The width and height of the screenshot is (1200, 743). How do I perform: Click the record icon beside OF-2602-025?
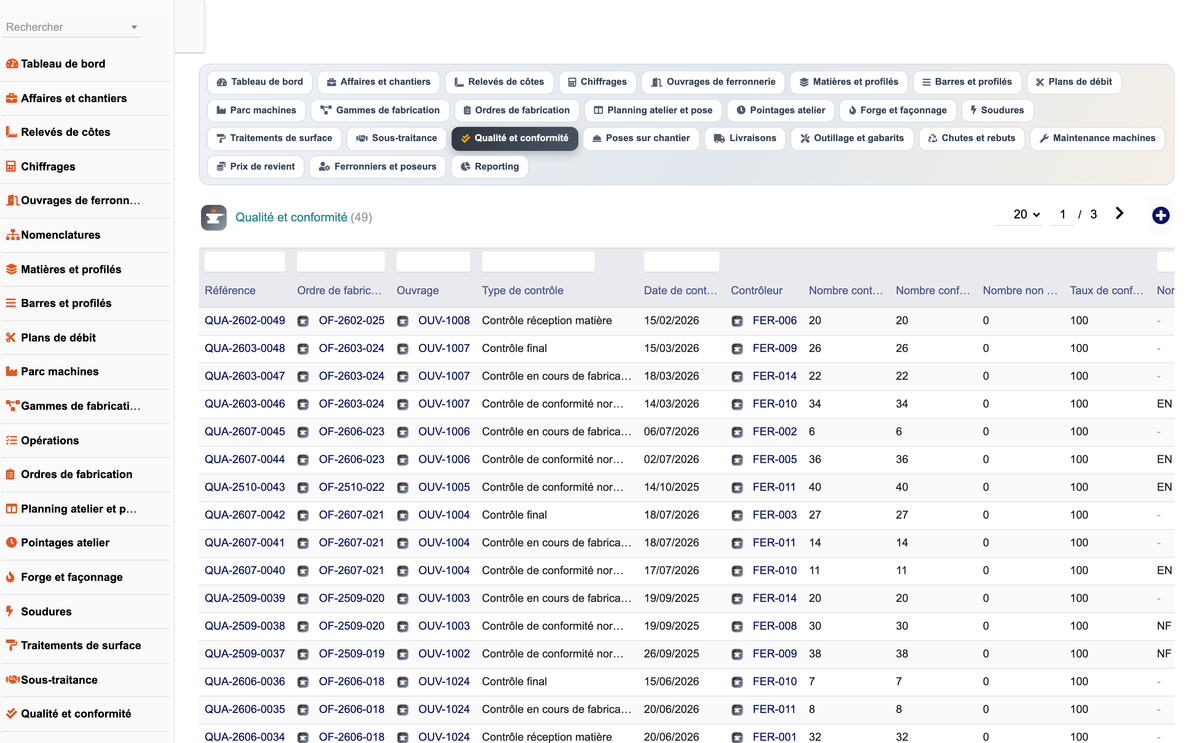[x=303, y=321]
